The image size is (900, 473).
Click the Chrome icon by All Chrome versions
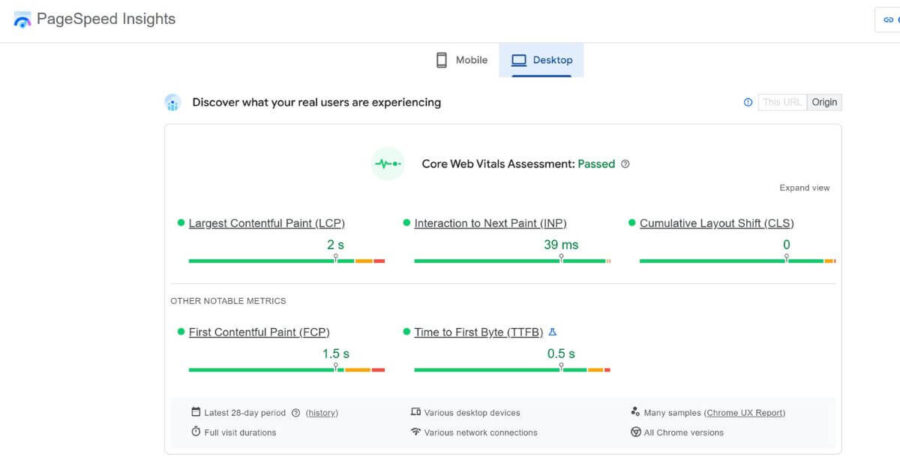click(635, 432)
